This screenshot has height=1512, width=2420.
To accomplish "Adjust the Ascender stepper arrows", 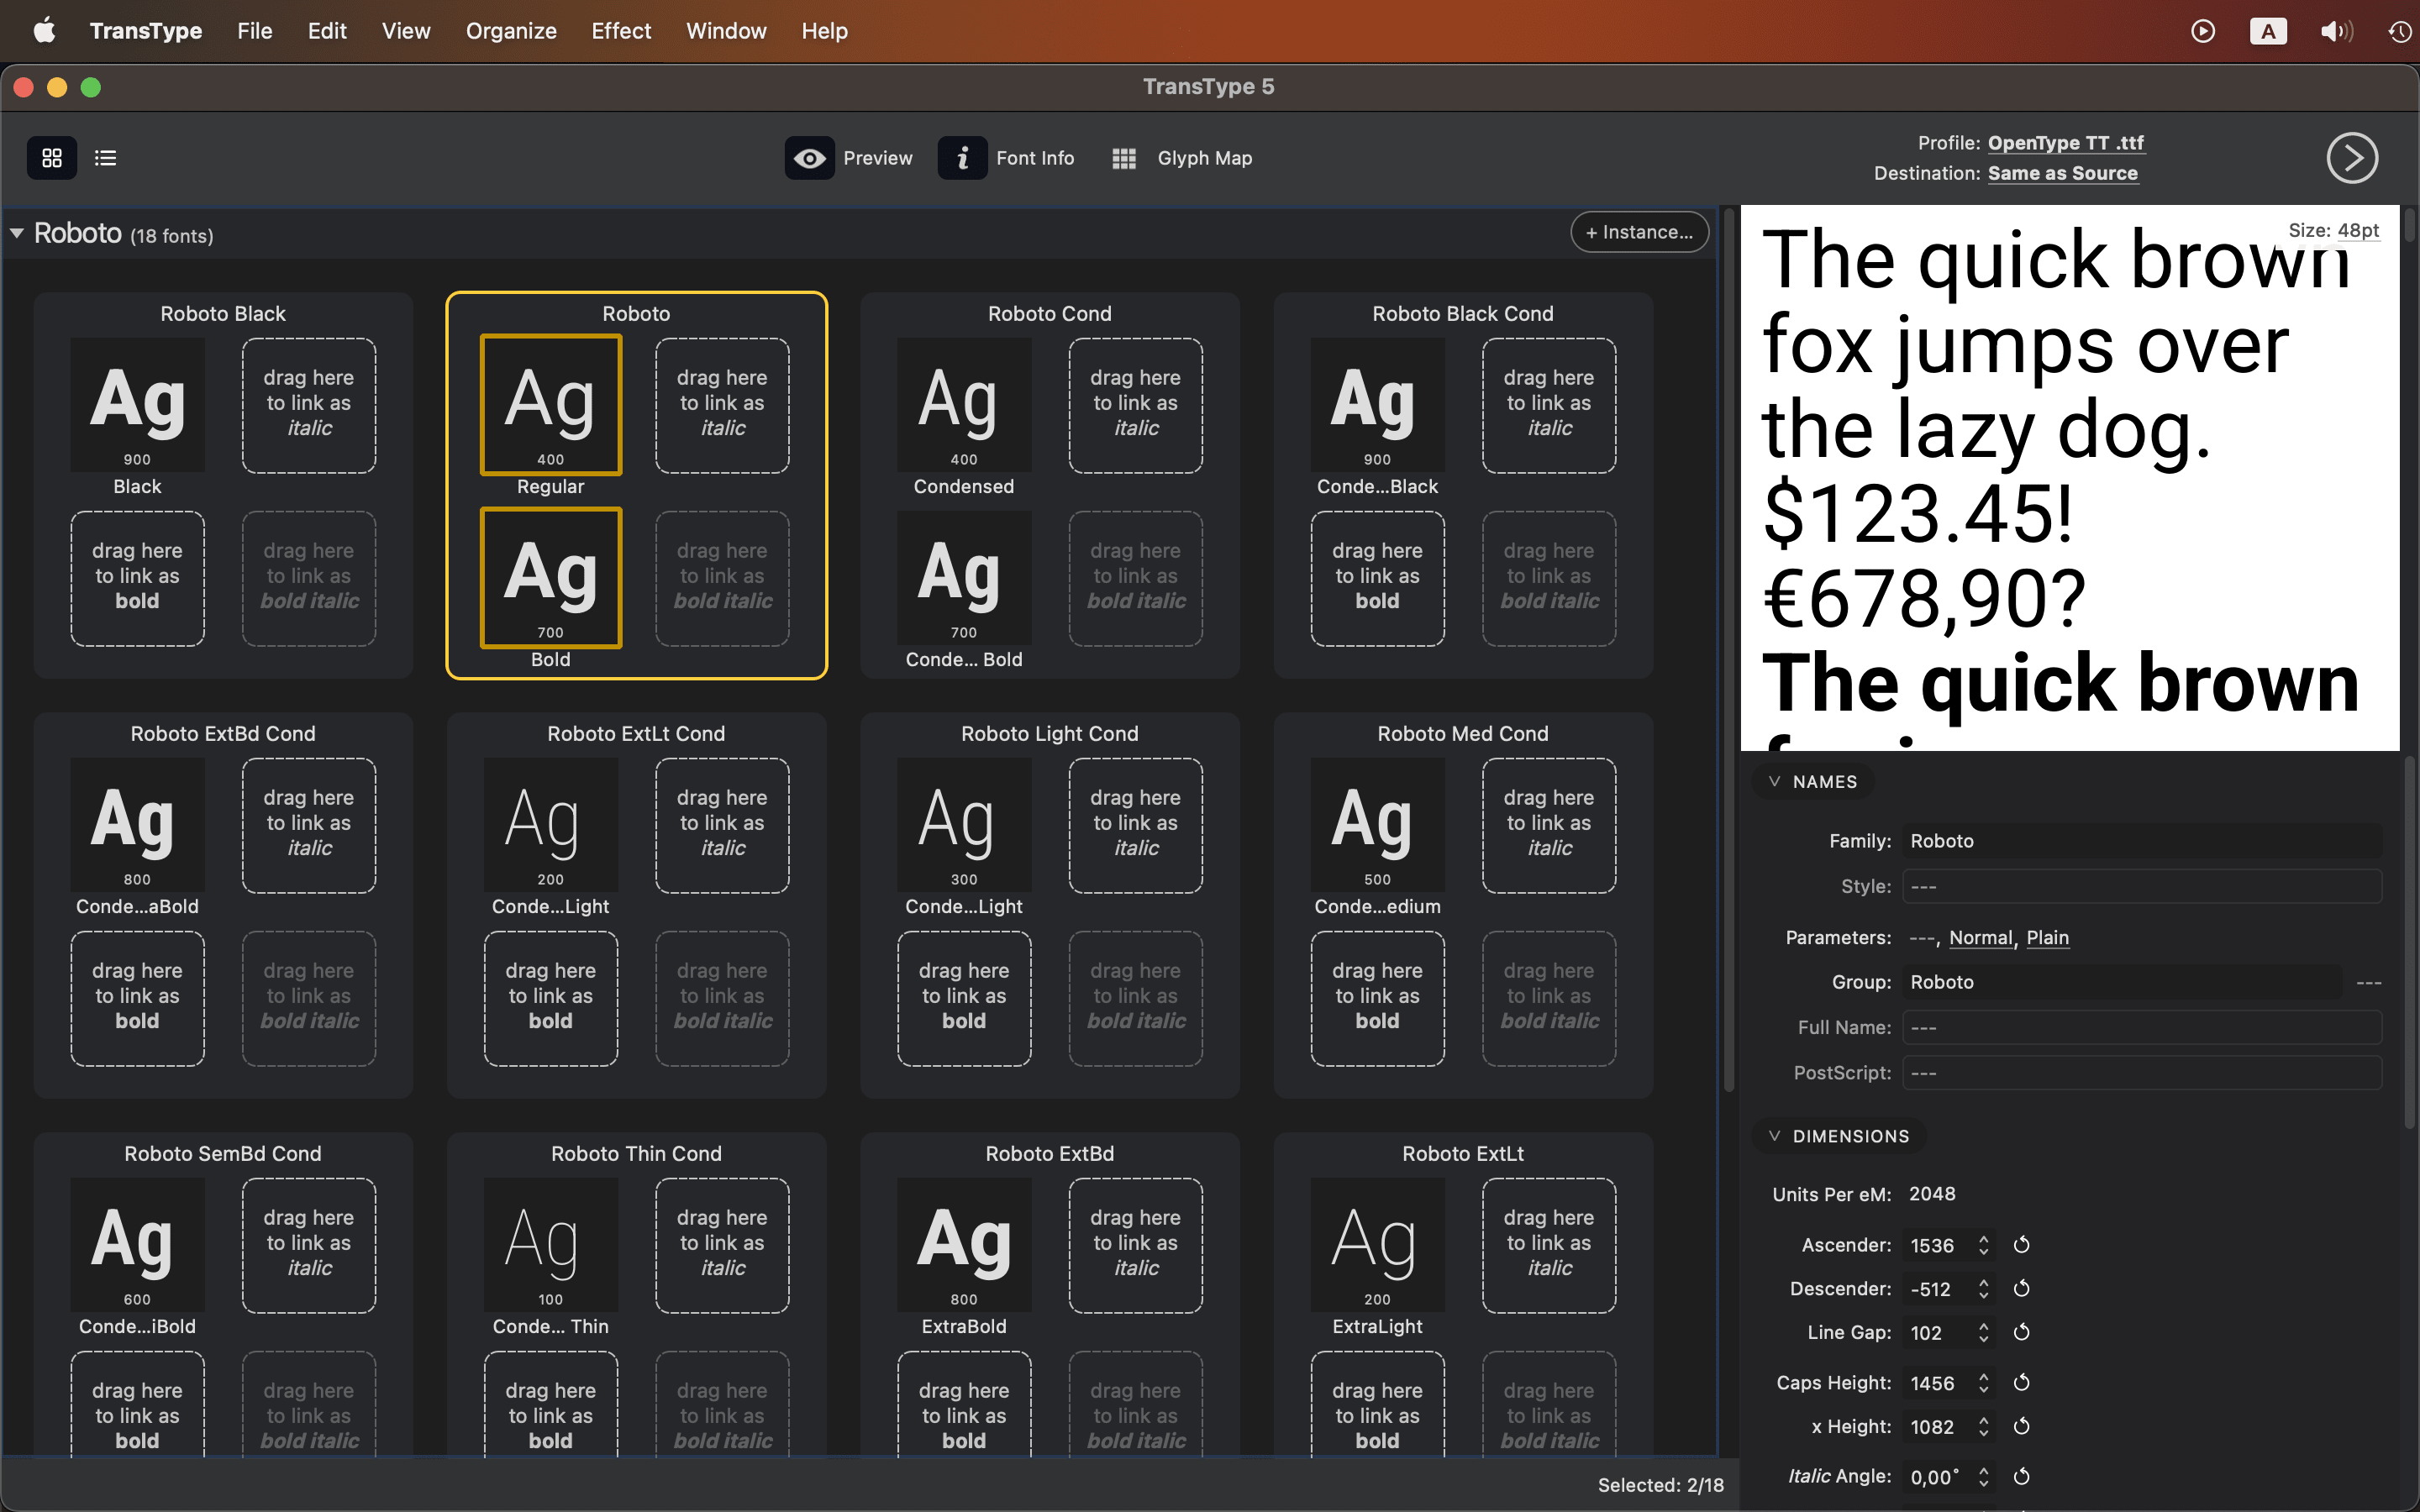I will point(1984,1245).
